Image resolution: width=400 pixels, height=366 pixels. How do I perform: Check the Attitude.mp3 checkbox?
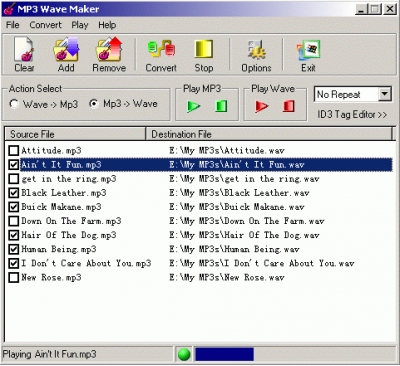click(13, 151)
